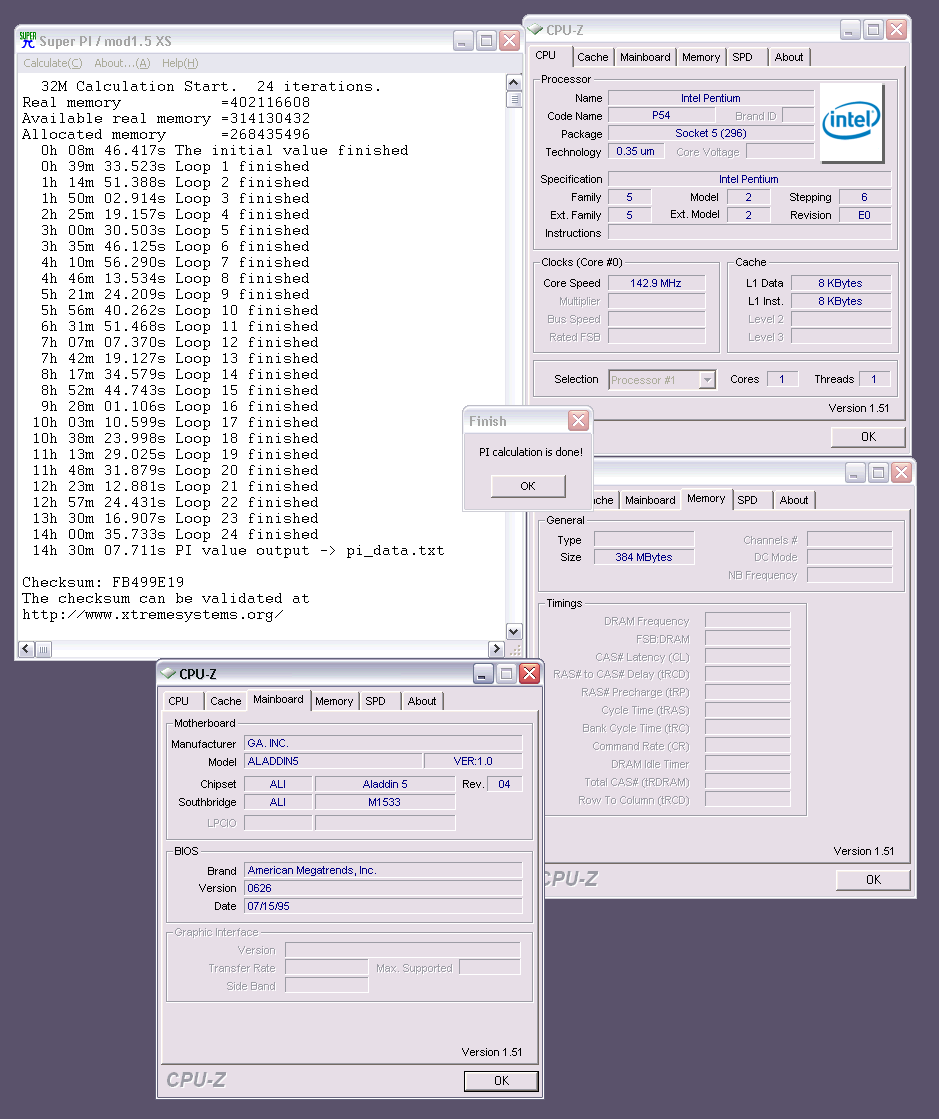This screenshot has height=1119, width=939.
Task: Click the xtremesystems.org URL text
Action: (x=153, y=614)
